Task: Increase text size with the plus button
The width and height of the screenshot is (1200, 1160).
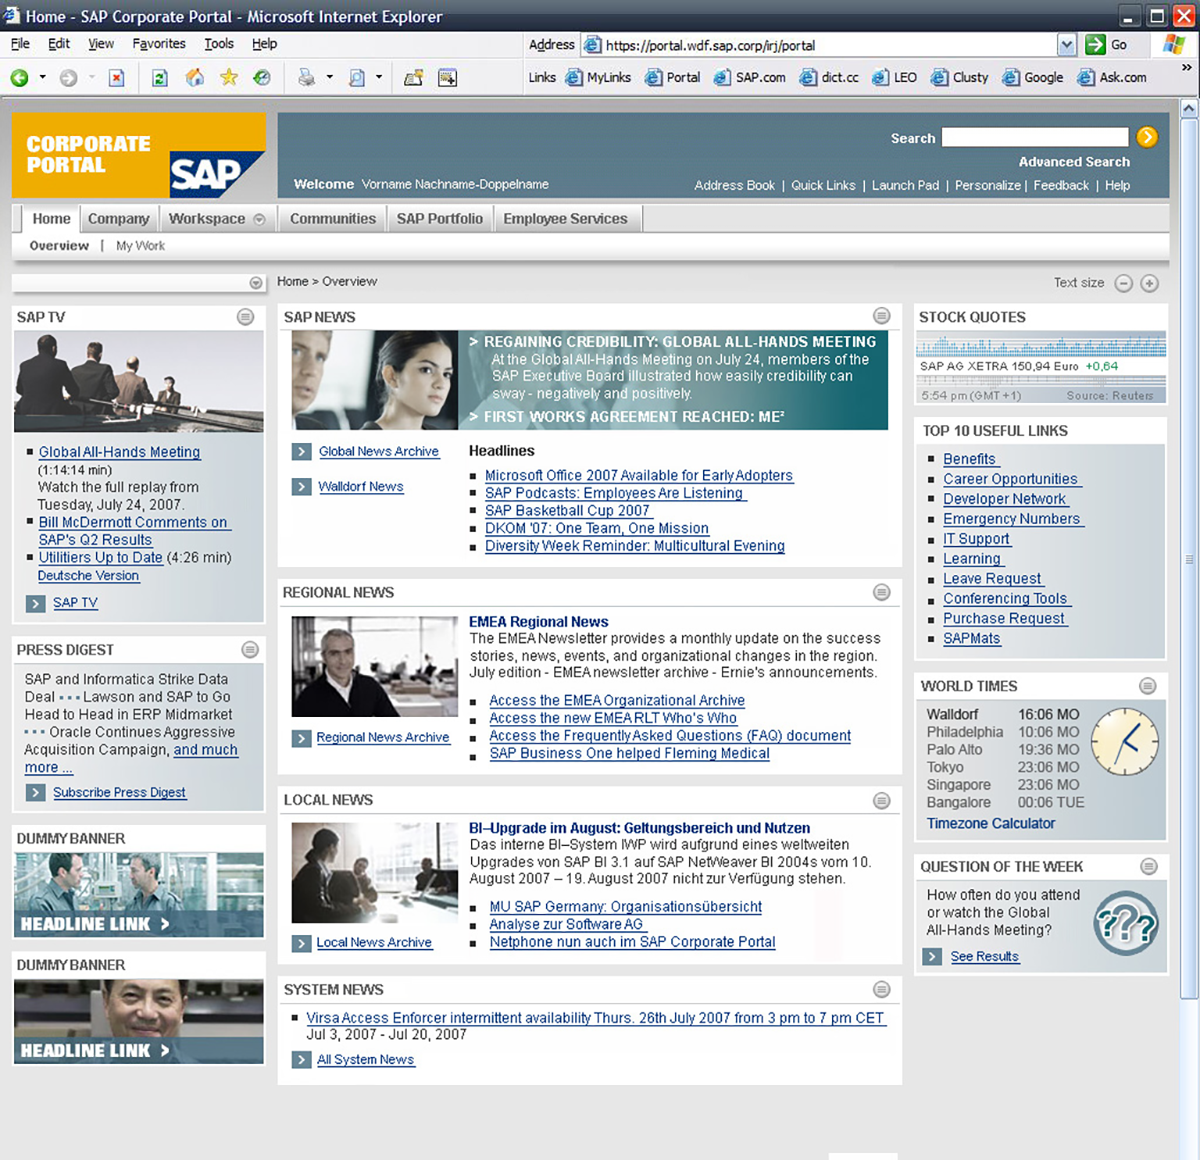Action: click(x=1150, y=283)
